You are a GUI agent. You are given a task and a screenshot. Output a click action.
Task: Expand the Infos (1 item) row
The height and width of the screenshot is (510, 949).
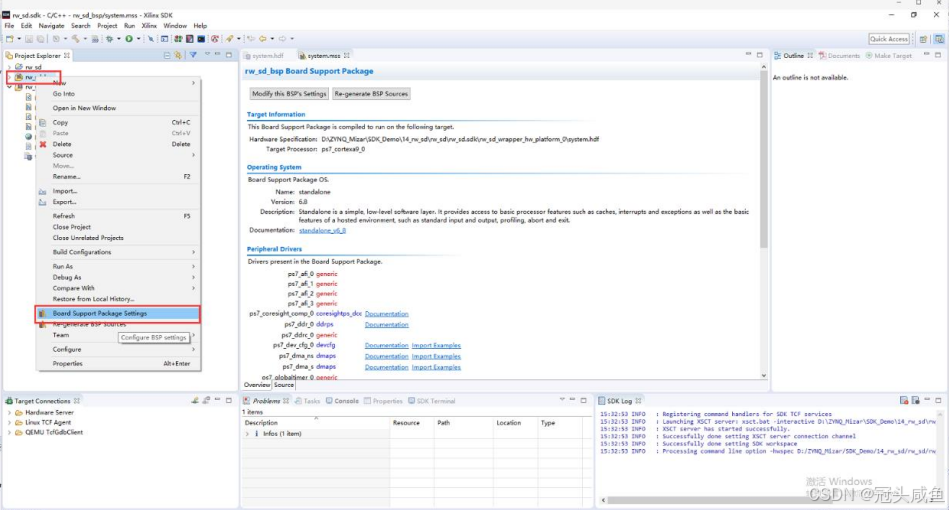click(247, 434)
